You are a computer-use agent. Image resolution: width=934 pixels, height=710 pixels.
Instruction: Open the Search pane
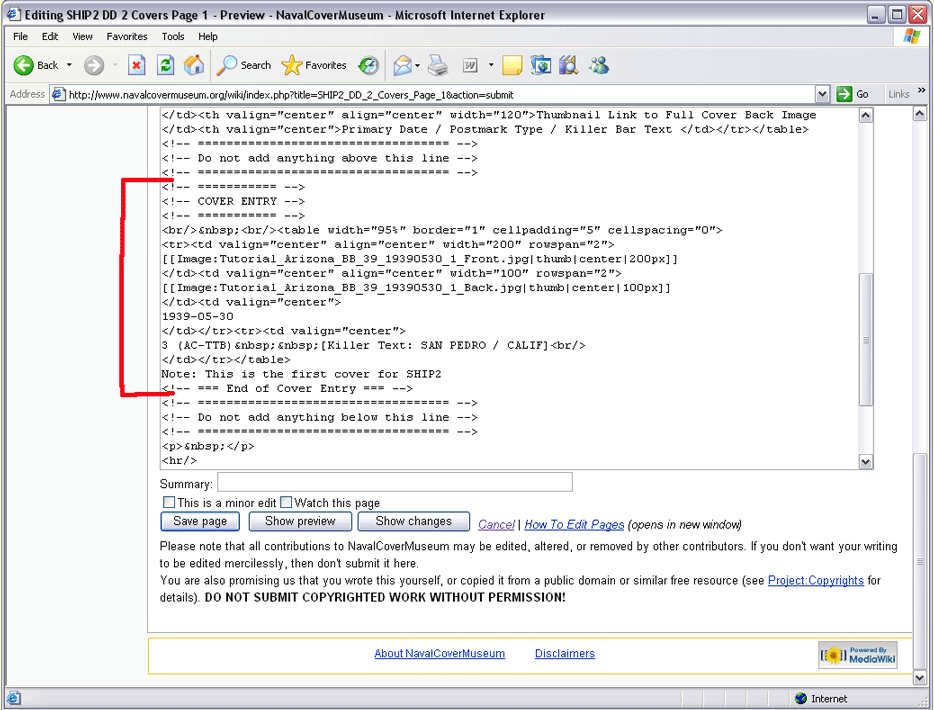coord(244,65)
